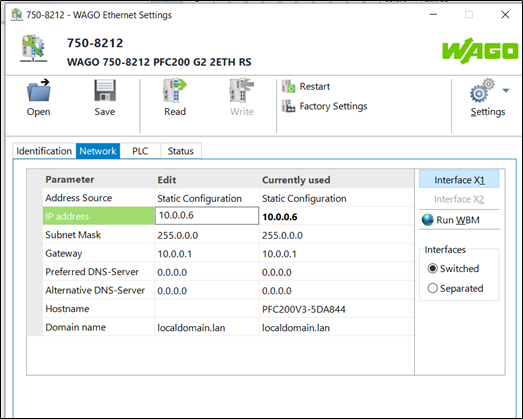Select the Separated interfaces radio button
The width and height of the screenshot is (523, 419).
point(432,288)
